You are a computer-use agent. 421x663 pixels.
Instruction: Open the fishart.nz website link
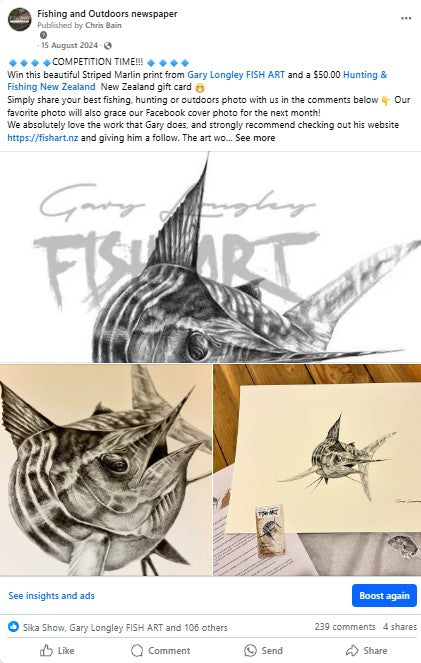(43, 138)
